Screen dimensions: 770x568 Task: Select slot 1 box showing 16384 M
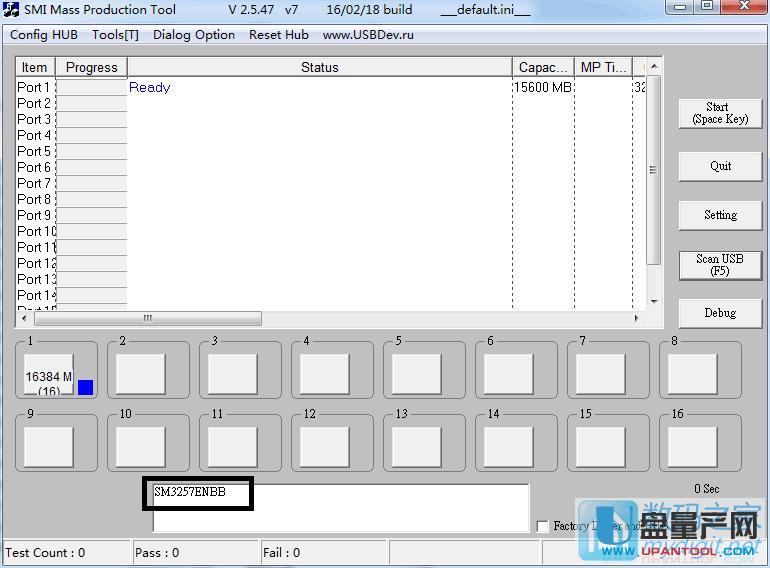pos(49,374)
